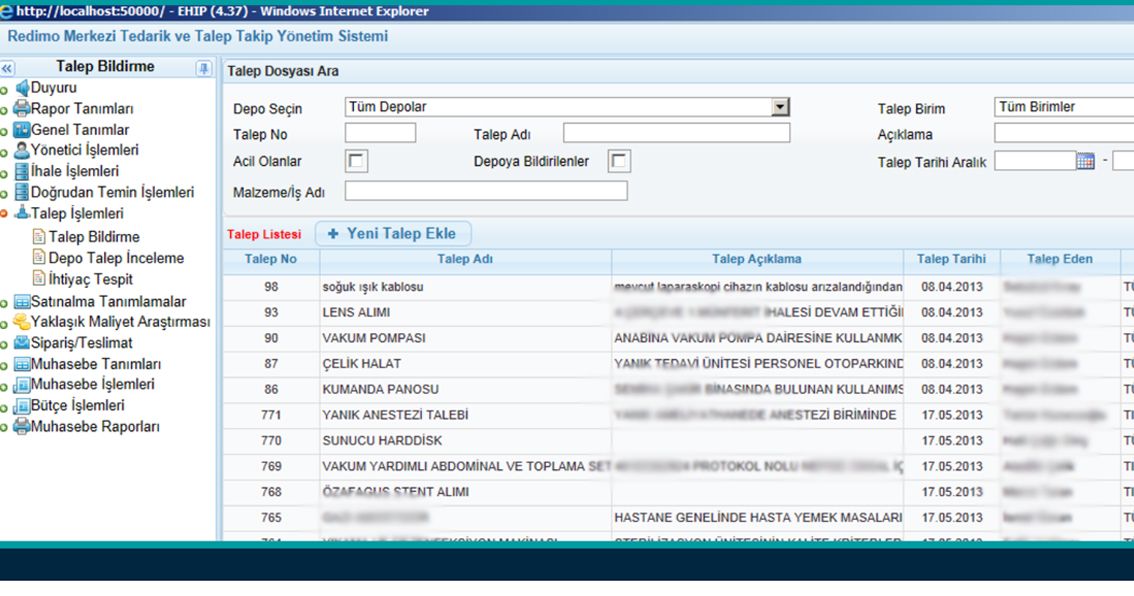Open İhtiyaç Tespit in sidebar
This screenshot has height=596, width=1134.
pyautogui.click(x=90, y=279)
